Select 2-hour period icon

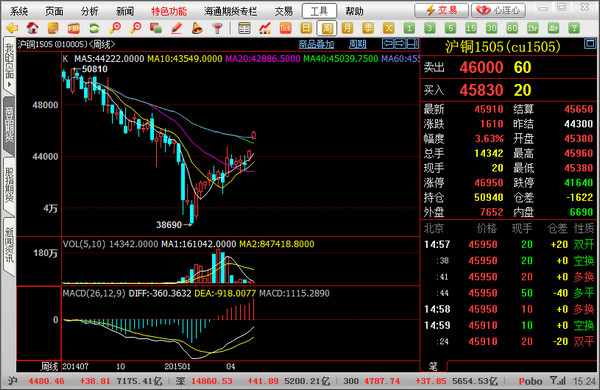click(x=533, y=28)
